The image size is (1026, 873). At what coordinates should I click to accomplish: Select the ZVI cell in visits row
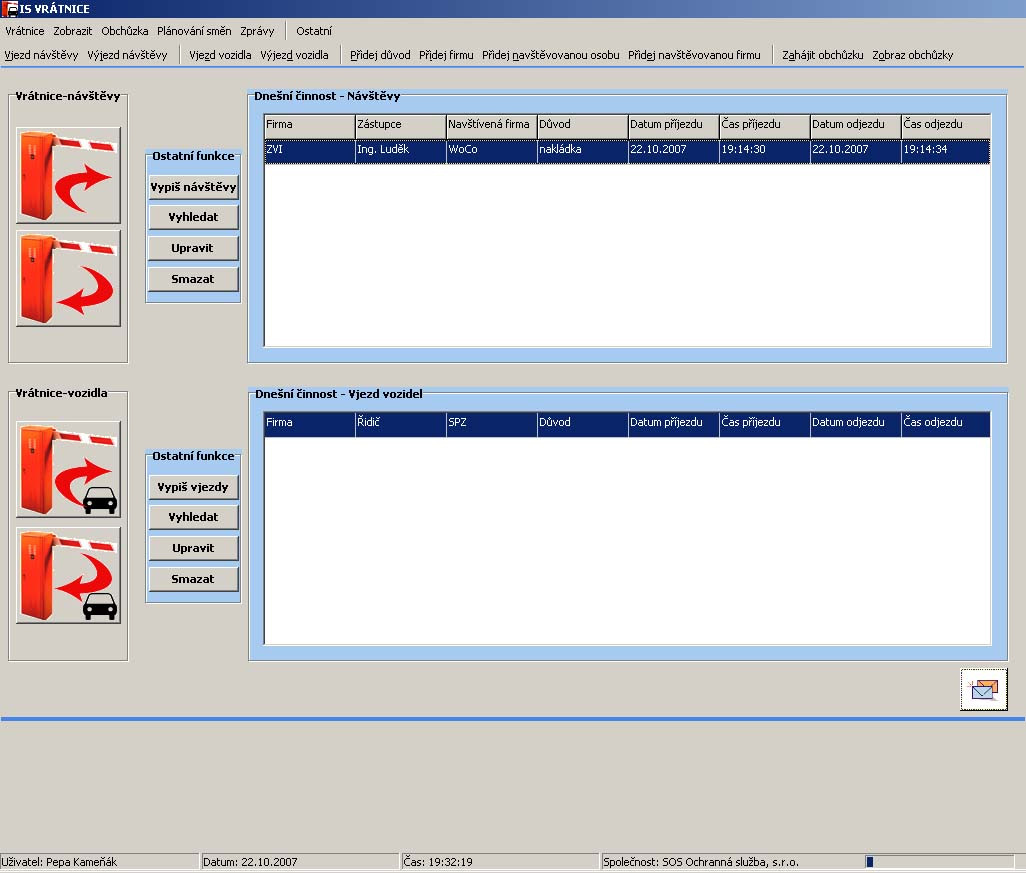pyautogui.click(x=310, y=151)
